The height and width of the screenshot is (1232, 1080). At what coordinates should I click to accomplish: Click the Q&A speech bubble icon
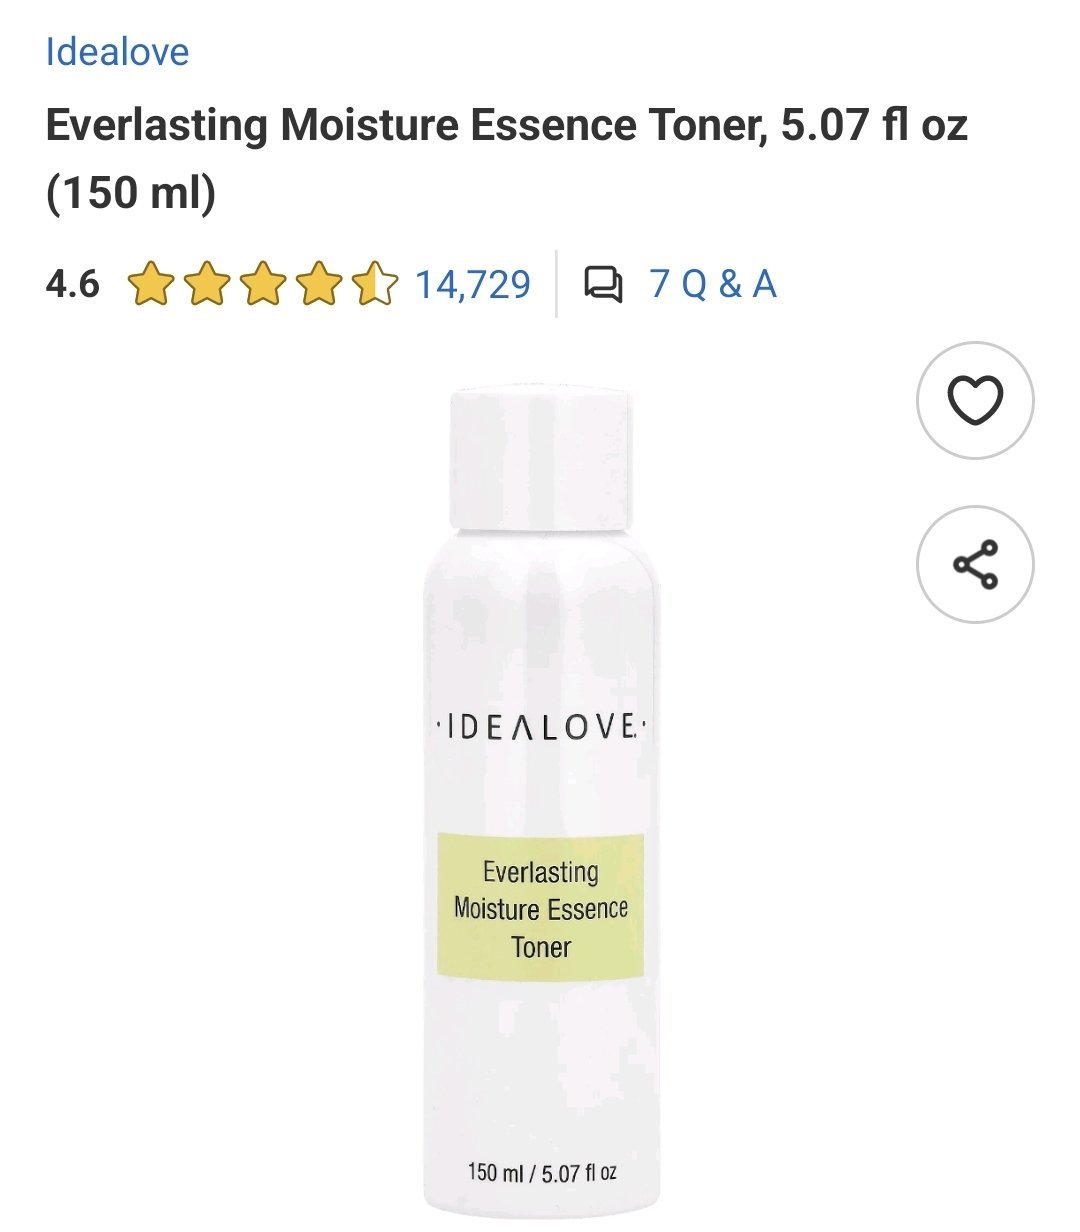coord(603,284)
